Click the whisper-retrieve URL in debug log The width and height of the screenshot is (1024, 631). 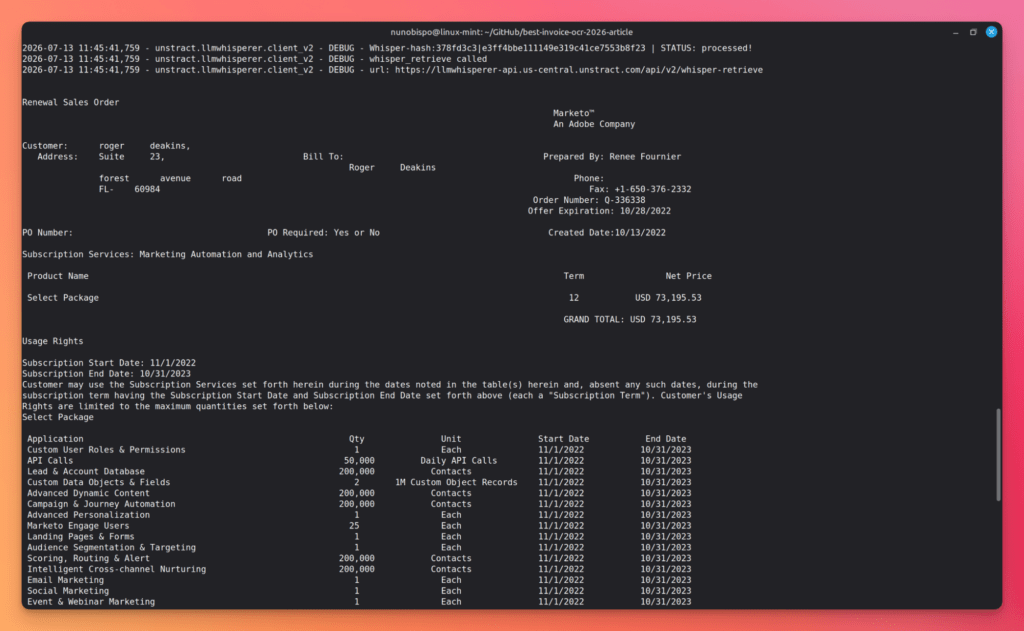tap(579, 70)
